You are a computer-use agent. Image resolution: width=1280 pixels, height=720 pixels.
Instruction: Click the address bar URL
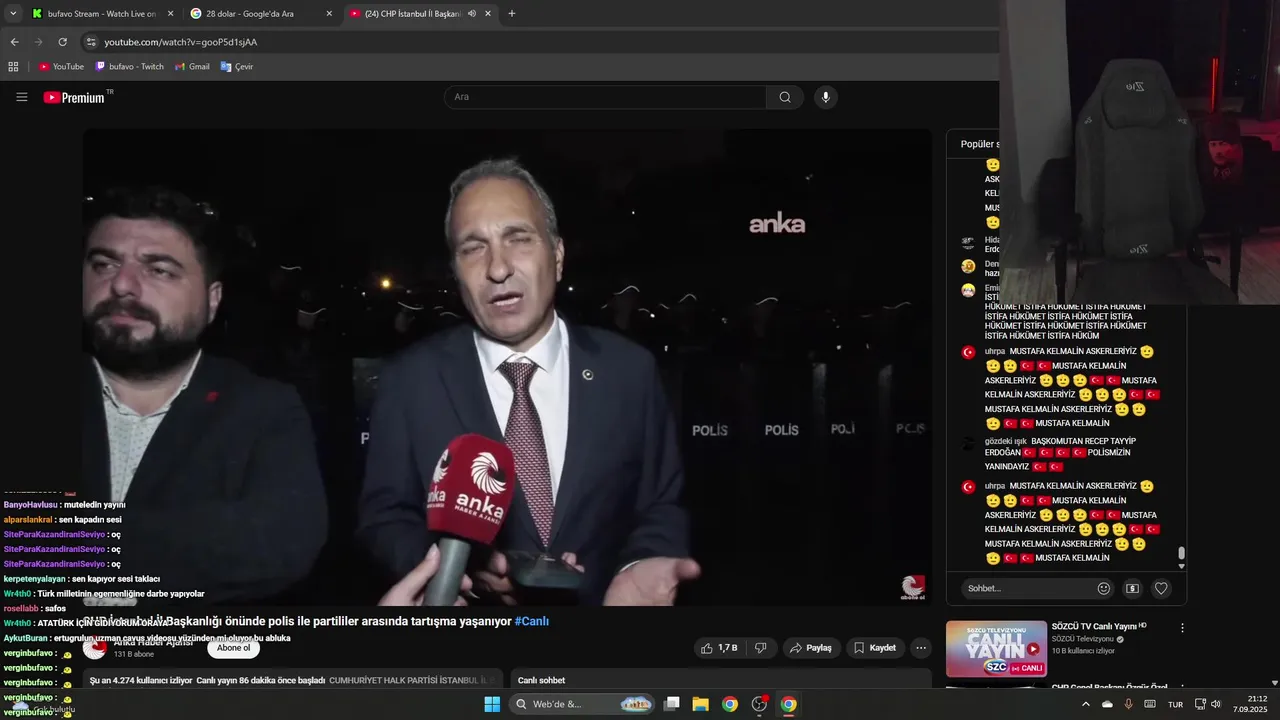click(x=181, y=42)
